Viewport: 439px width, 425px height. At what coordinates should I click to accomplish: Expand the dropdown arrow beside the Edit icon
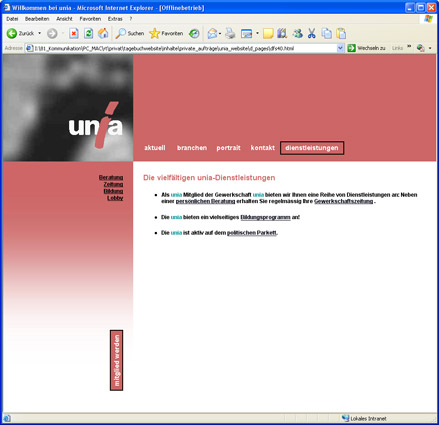pos(257,33)
